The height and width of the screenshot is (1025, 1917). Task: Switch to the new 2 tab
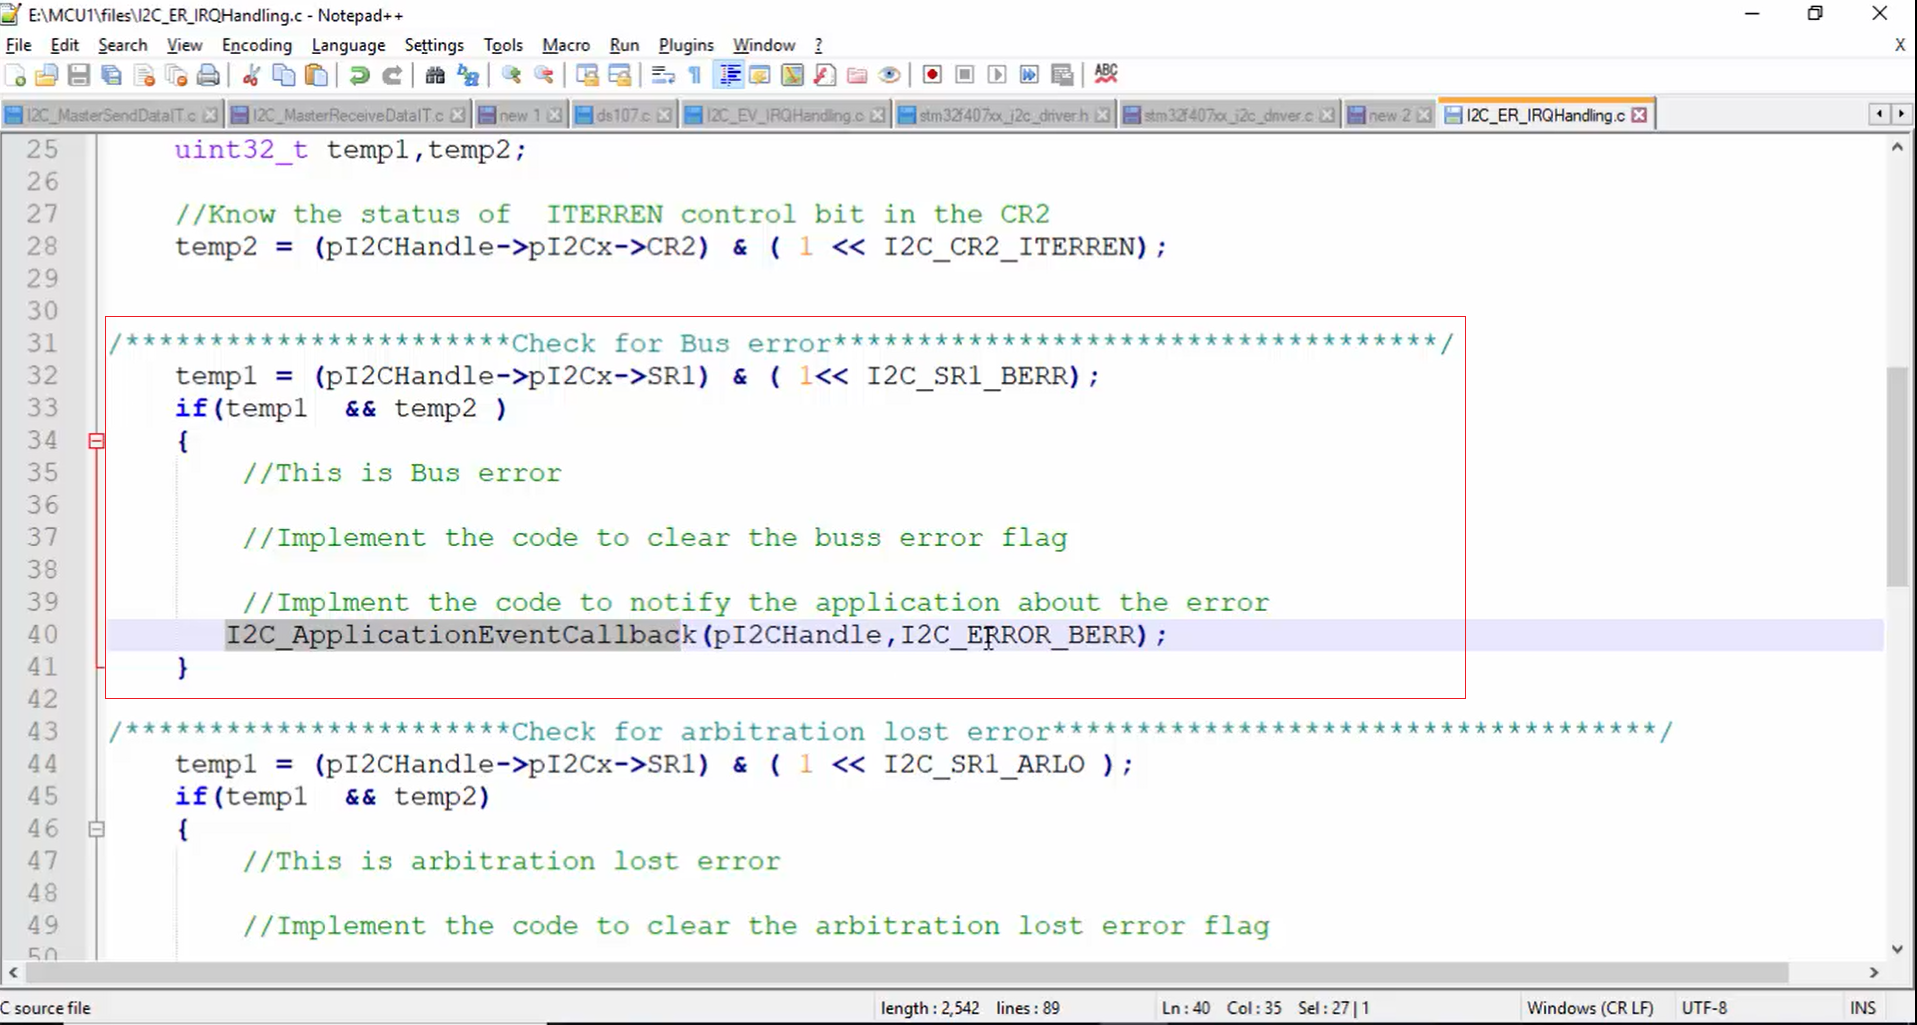click(1389, 115)
